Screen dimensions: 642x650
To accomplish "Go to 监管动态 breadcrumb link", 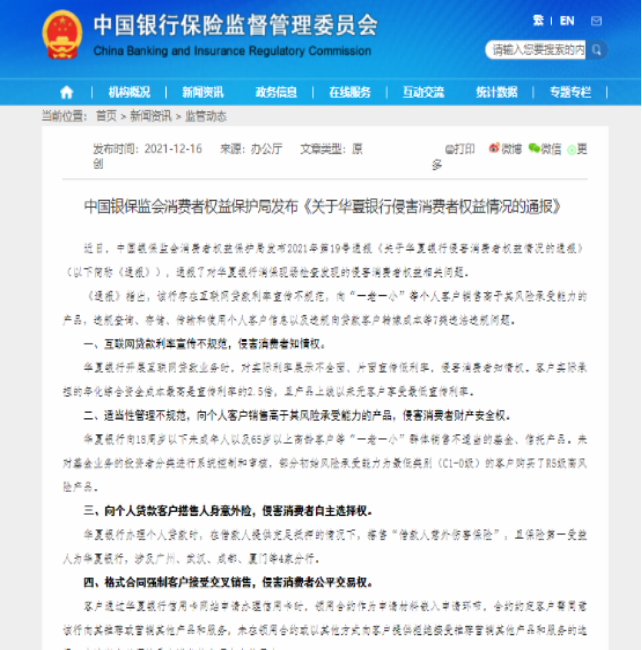I will 206,116.
